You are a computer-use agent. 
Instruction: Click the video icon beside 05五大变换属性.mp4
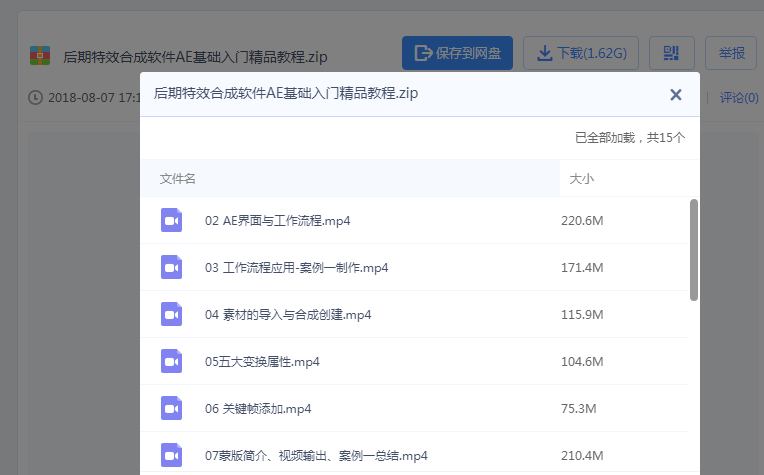pyautogui.click(x=172, y=361)
